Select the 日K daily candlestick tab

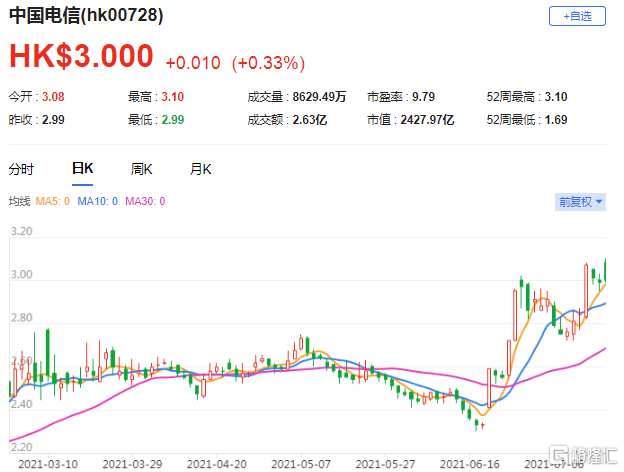point(82,168)
